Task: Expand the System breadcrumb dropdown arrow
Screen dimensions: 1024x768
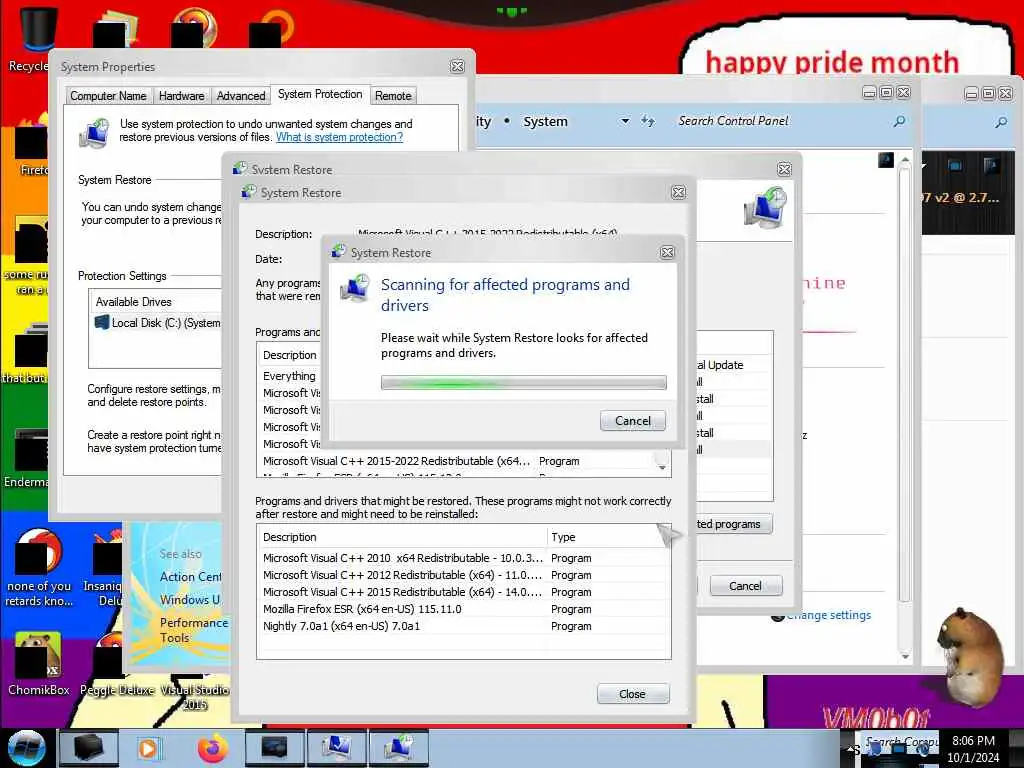Action: (625, 121)
